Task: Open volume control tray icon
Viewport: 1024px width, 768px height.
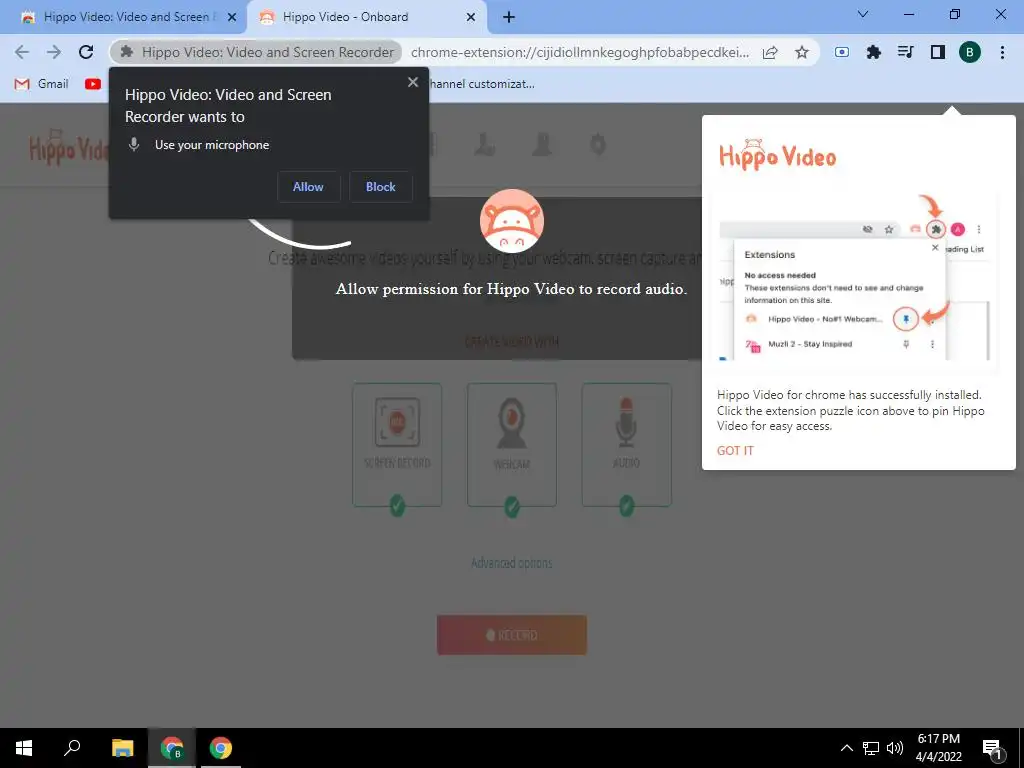Action: coord(895,748)
